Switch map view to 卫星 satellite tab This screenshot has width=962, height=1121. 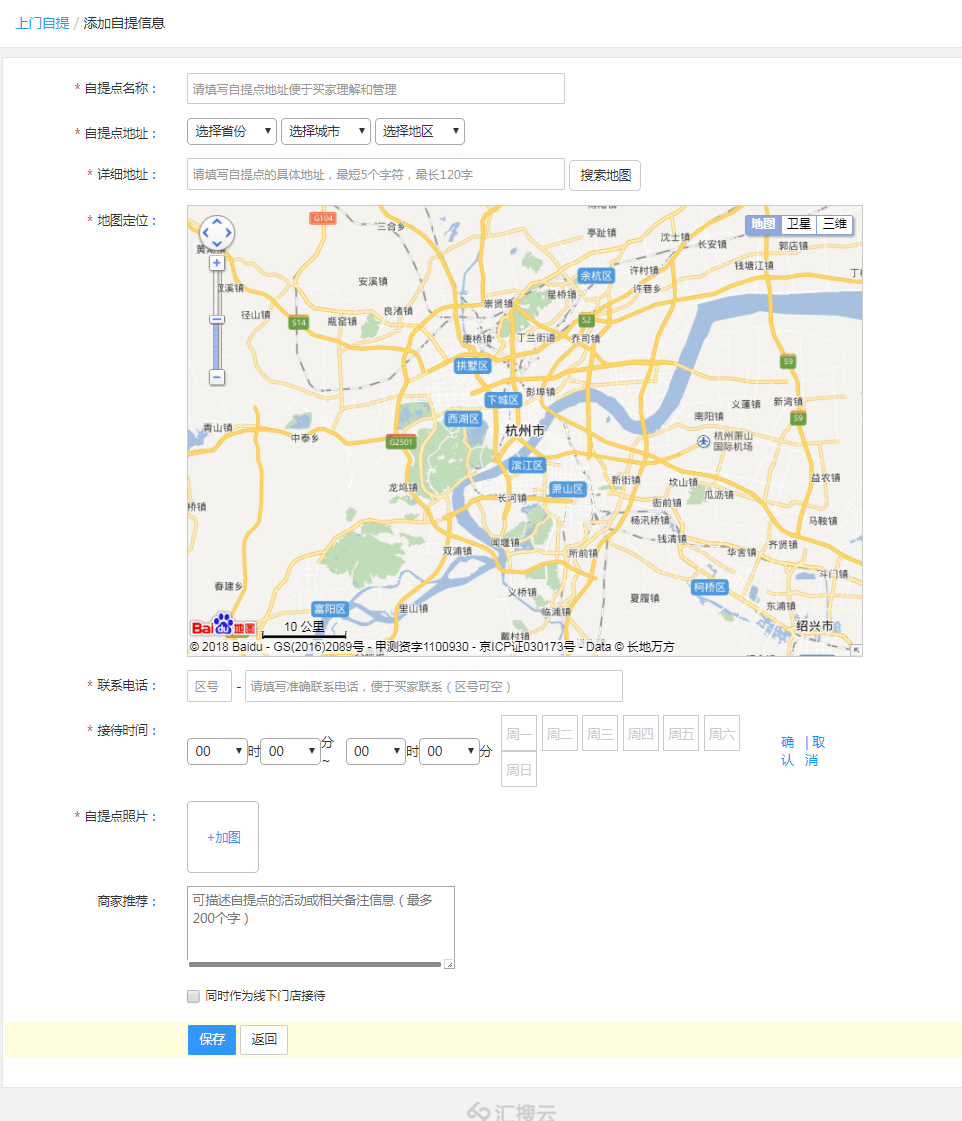click(798, 224)
